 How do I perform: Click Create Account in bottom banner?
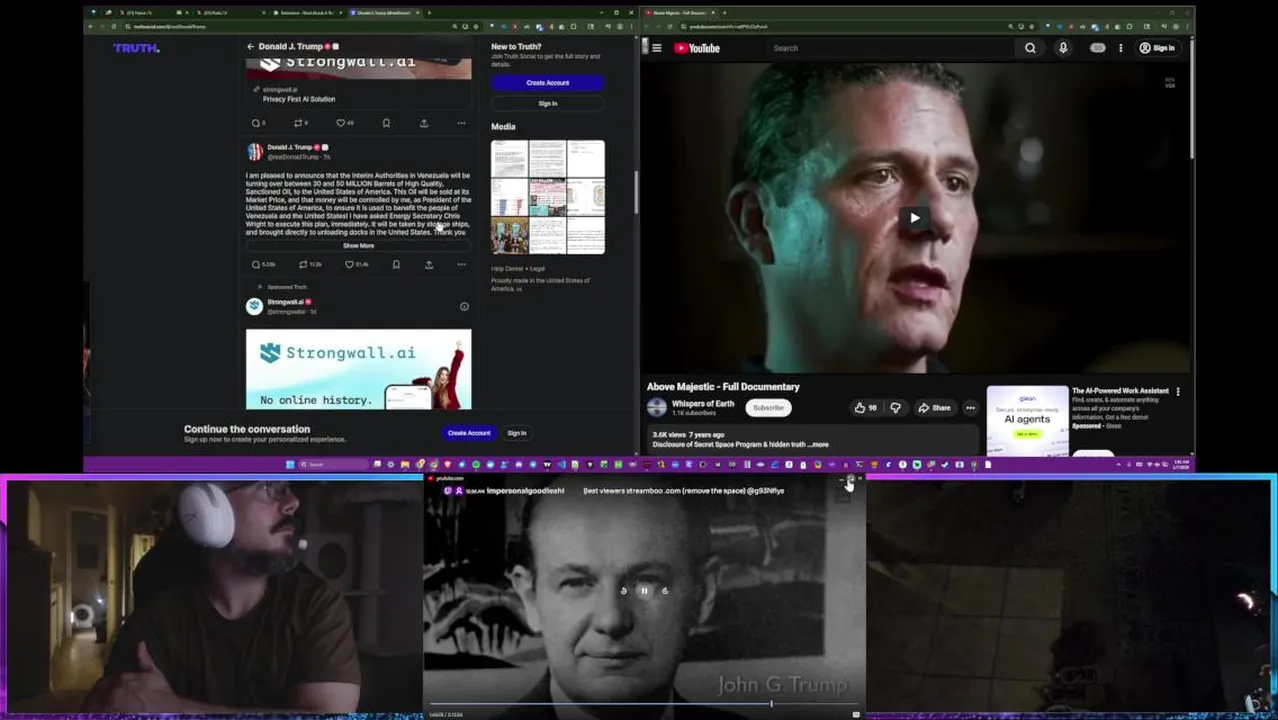pyautogui.click(x=469, y=433)
